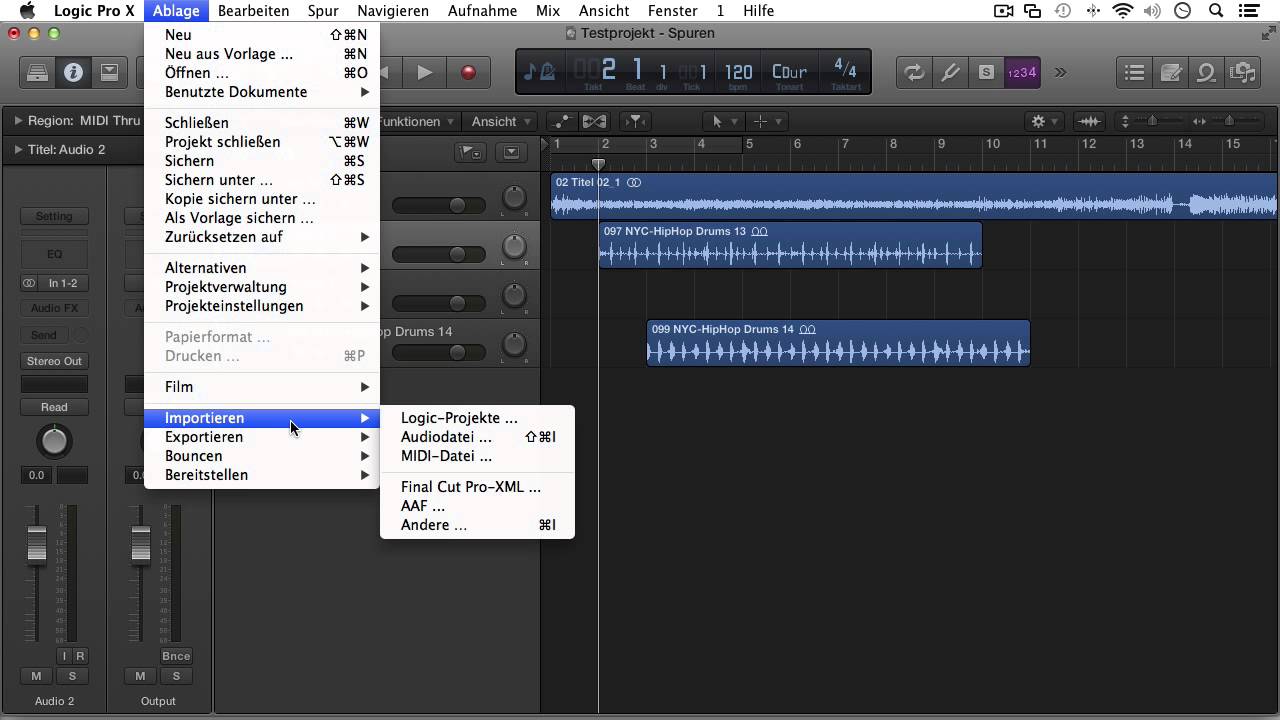Viewport: 1280px width, 720px height.
Task: Start playback with the Play button
Action: pos(424,73)
